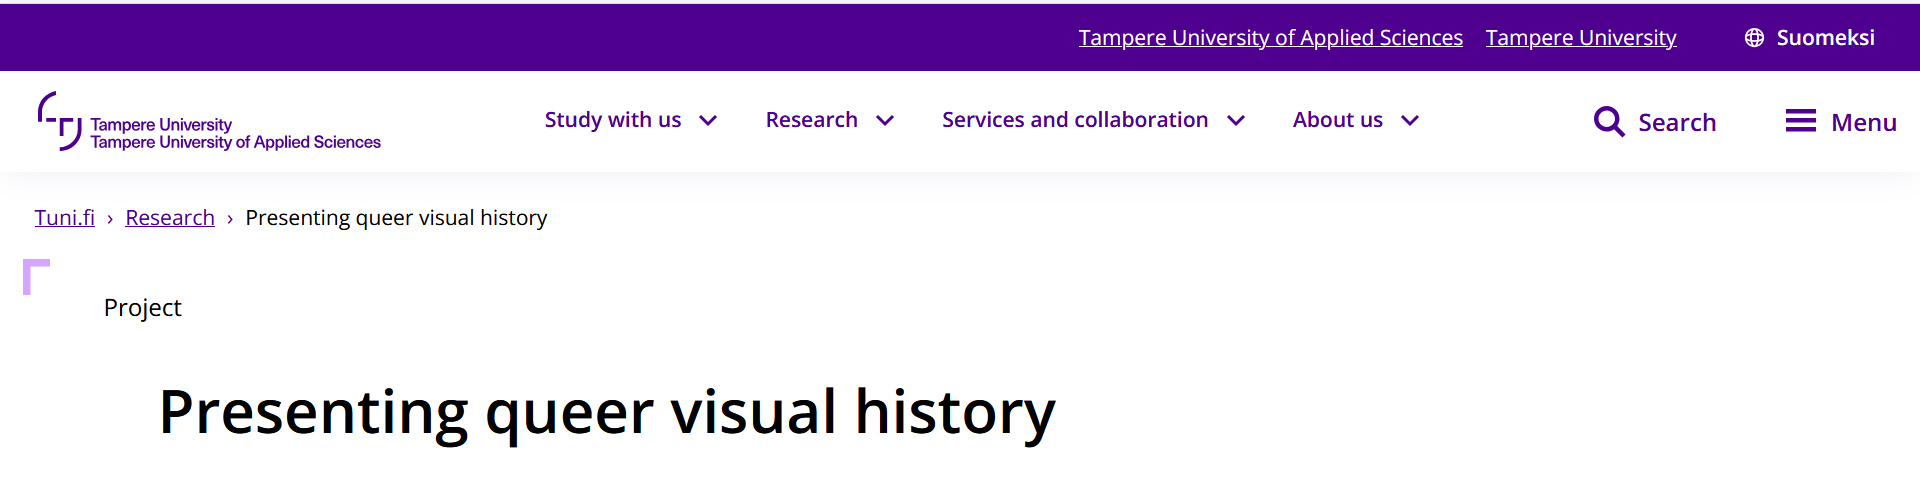Expand Services and collaboration chevron
The height and width of the screenshot is (492, 1920).
click(1236, 121)
